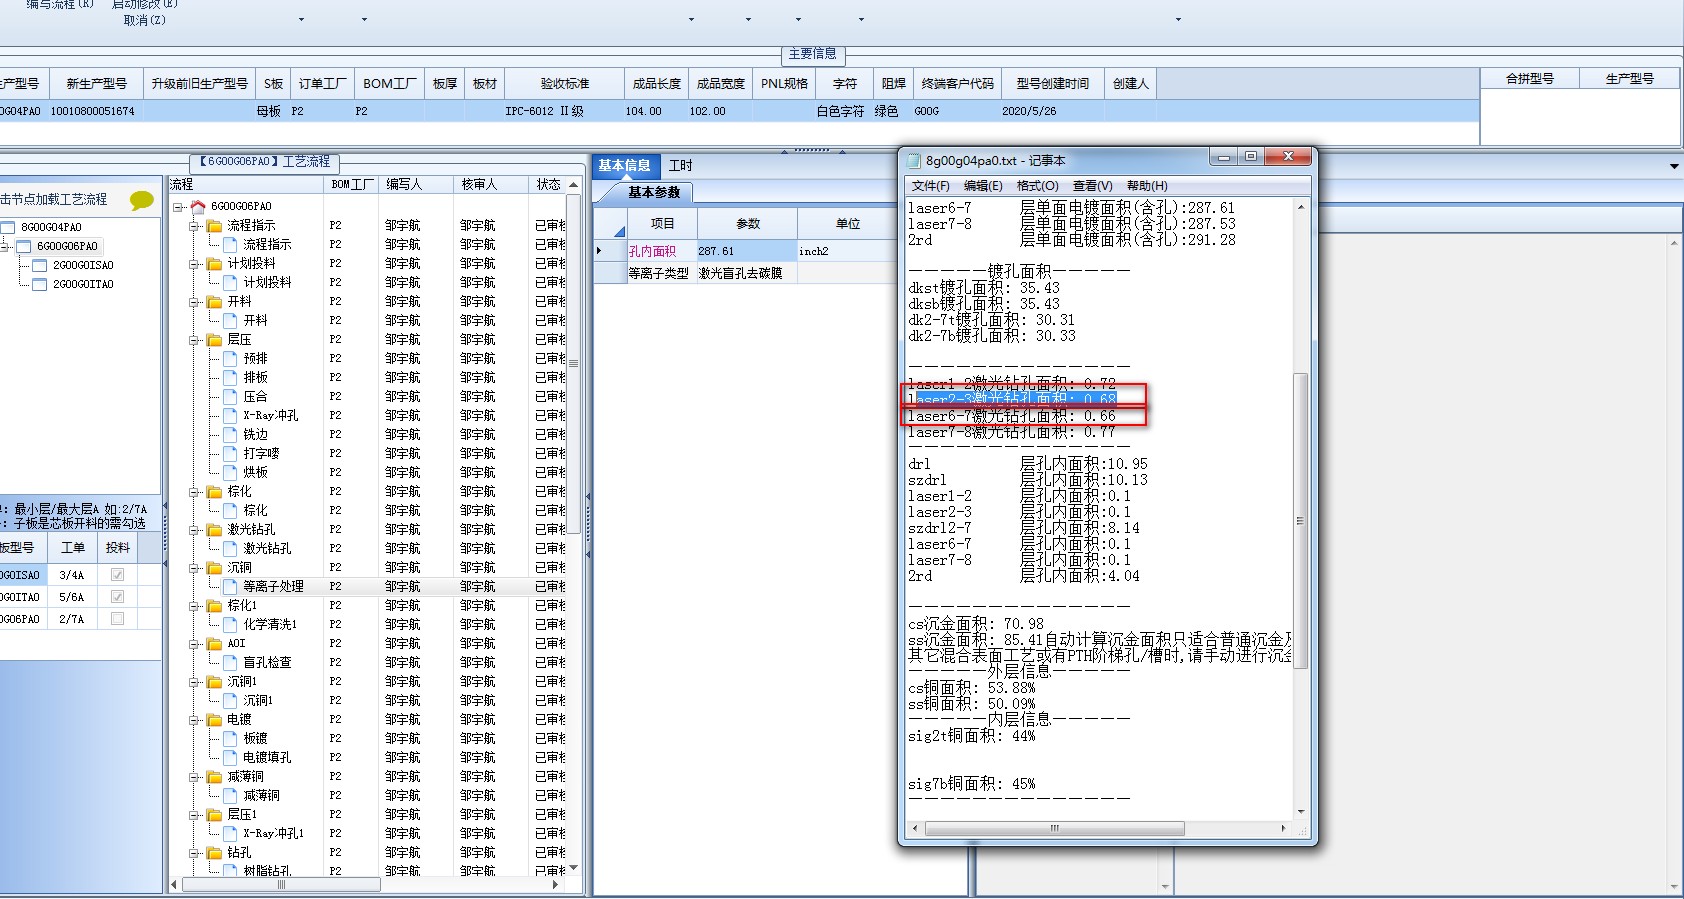Open the 编辑(E) menu in Notepad
The width and height of the screenshot is (1684, 899).
(983, 186)
